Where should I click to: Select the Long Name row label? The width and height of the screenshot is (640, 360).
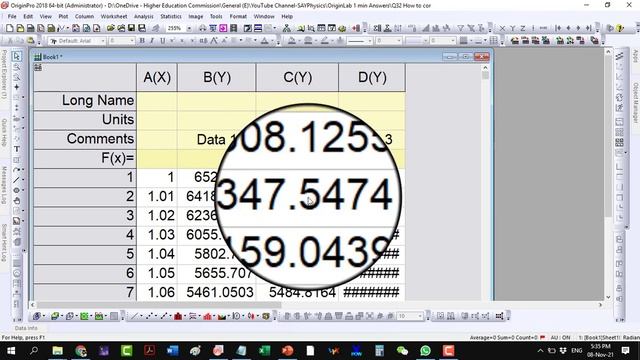85,100
